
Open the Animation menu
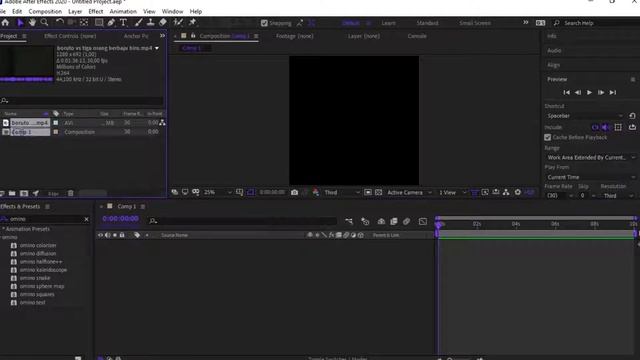coord(123,11)
